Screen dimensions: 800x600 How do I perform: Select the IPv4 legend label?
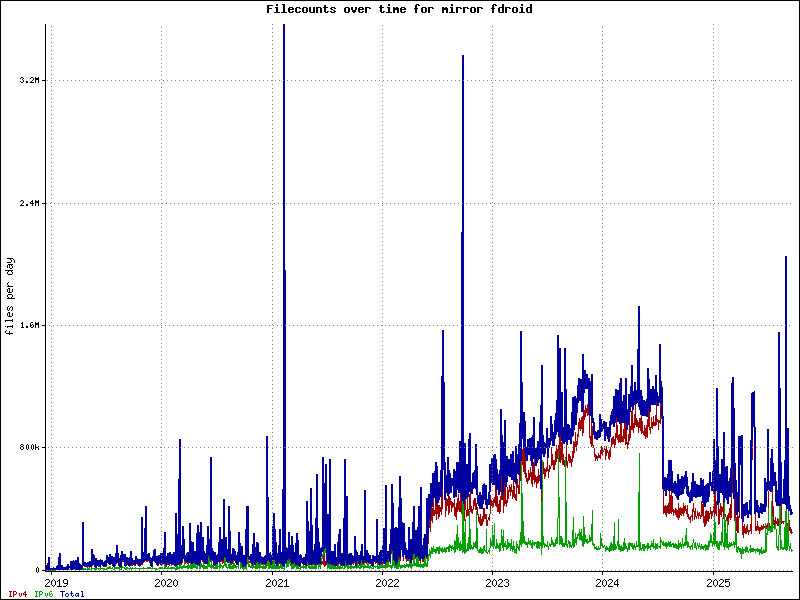point(17,594)
